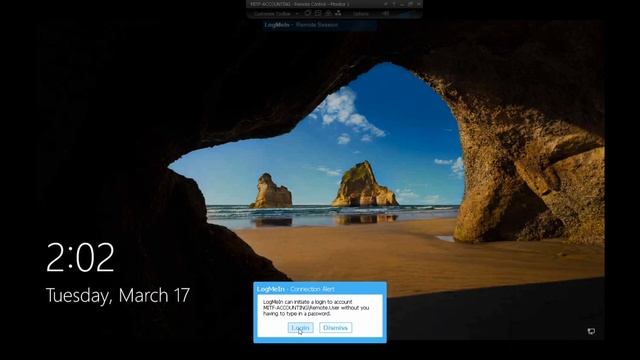Click the lock screen time 2:02
This screenshot has width=640, height=360.
coord(80,258)
